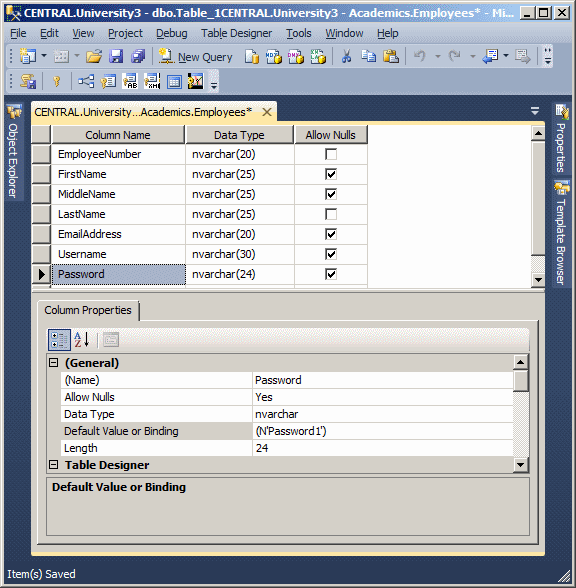Check Allow Nulls for LastName
The height and width of the screenshot is (588, 576).
coord(331,214)
